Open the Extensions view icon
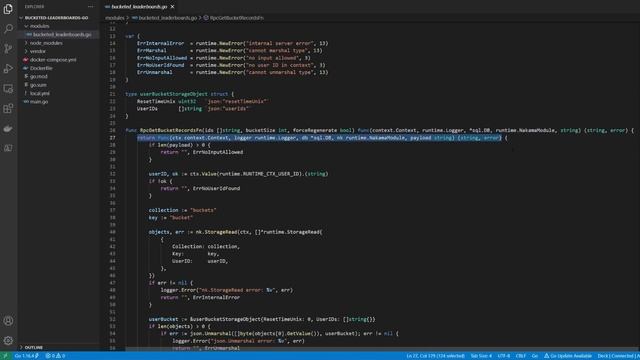The height and width of the screenshot is (360, 640). [8, 109]
